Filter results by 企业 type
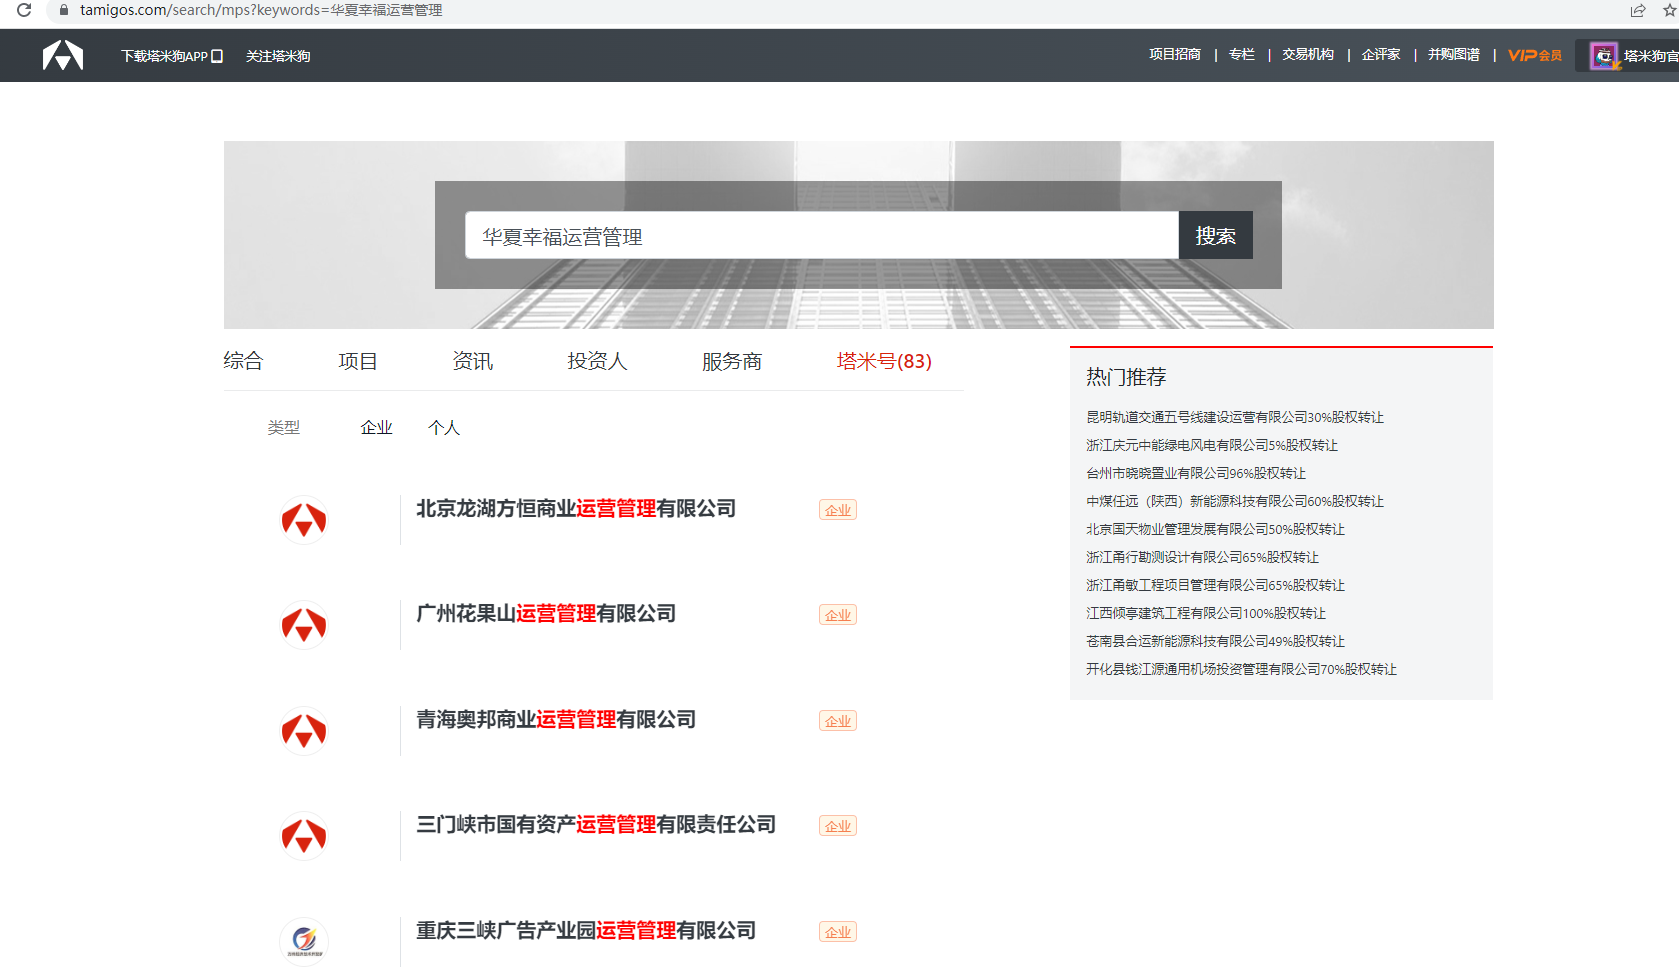This screenshot has height=967, width=1679. coord(376,428)
